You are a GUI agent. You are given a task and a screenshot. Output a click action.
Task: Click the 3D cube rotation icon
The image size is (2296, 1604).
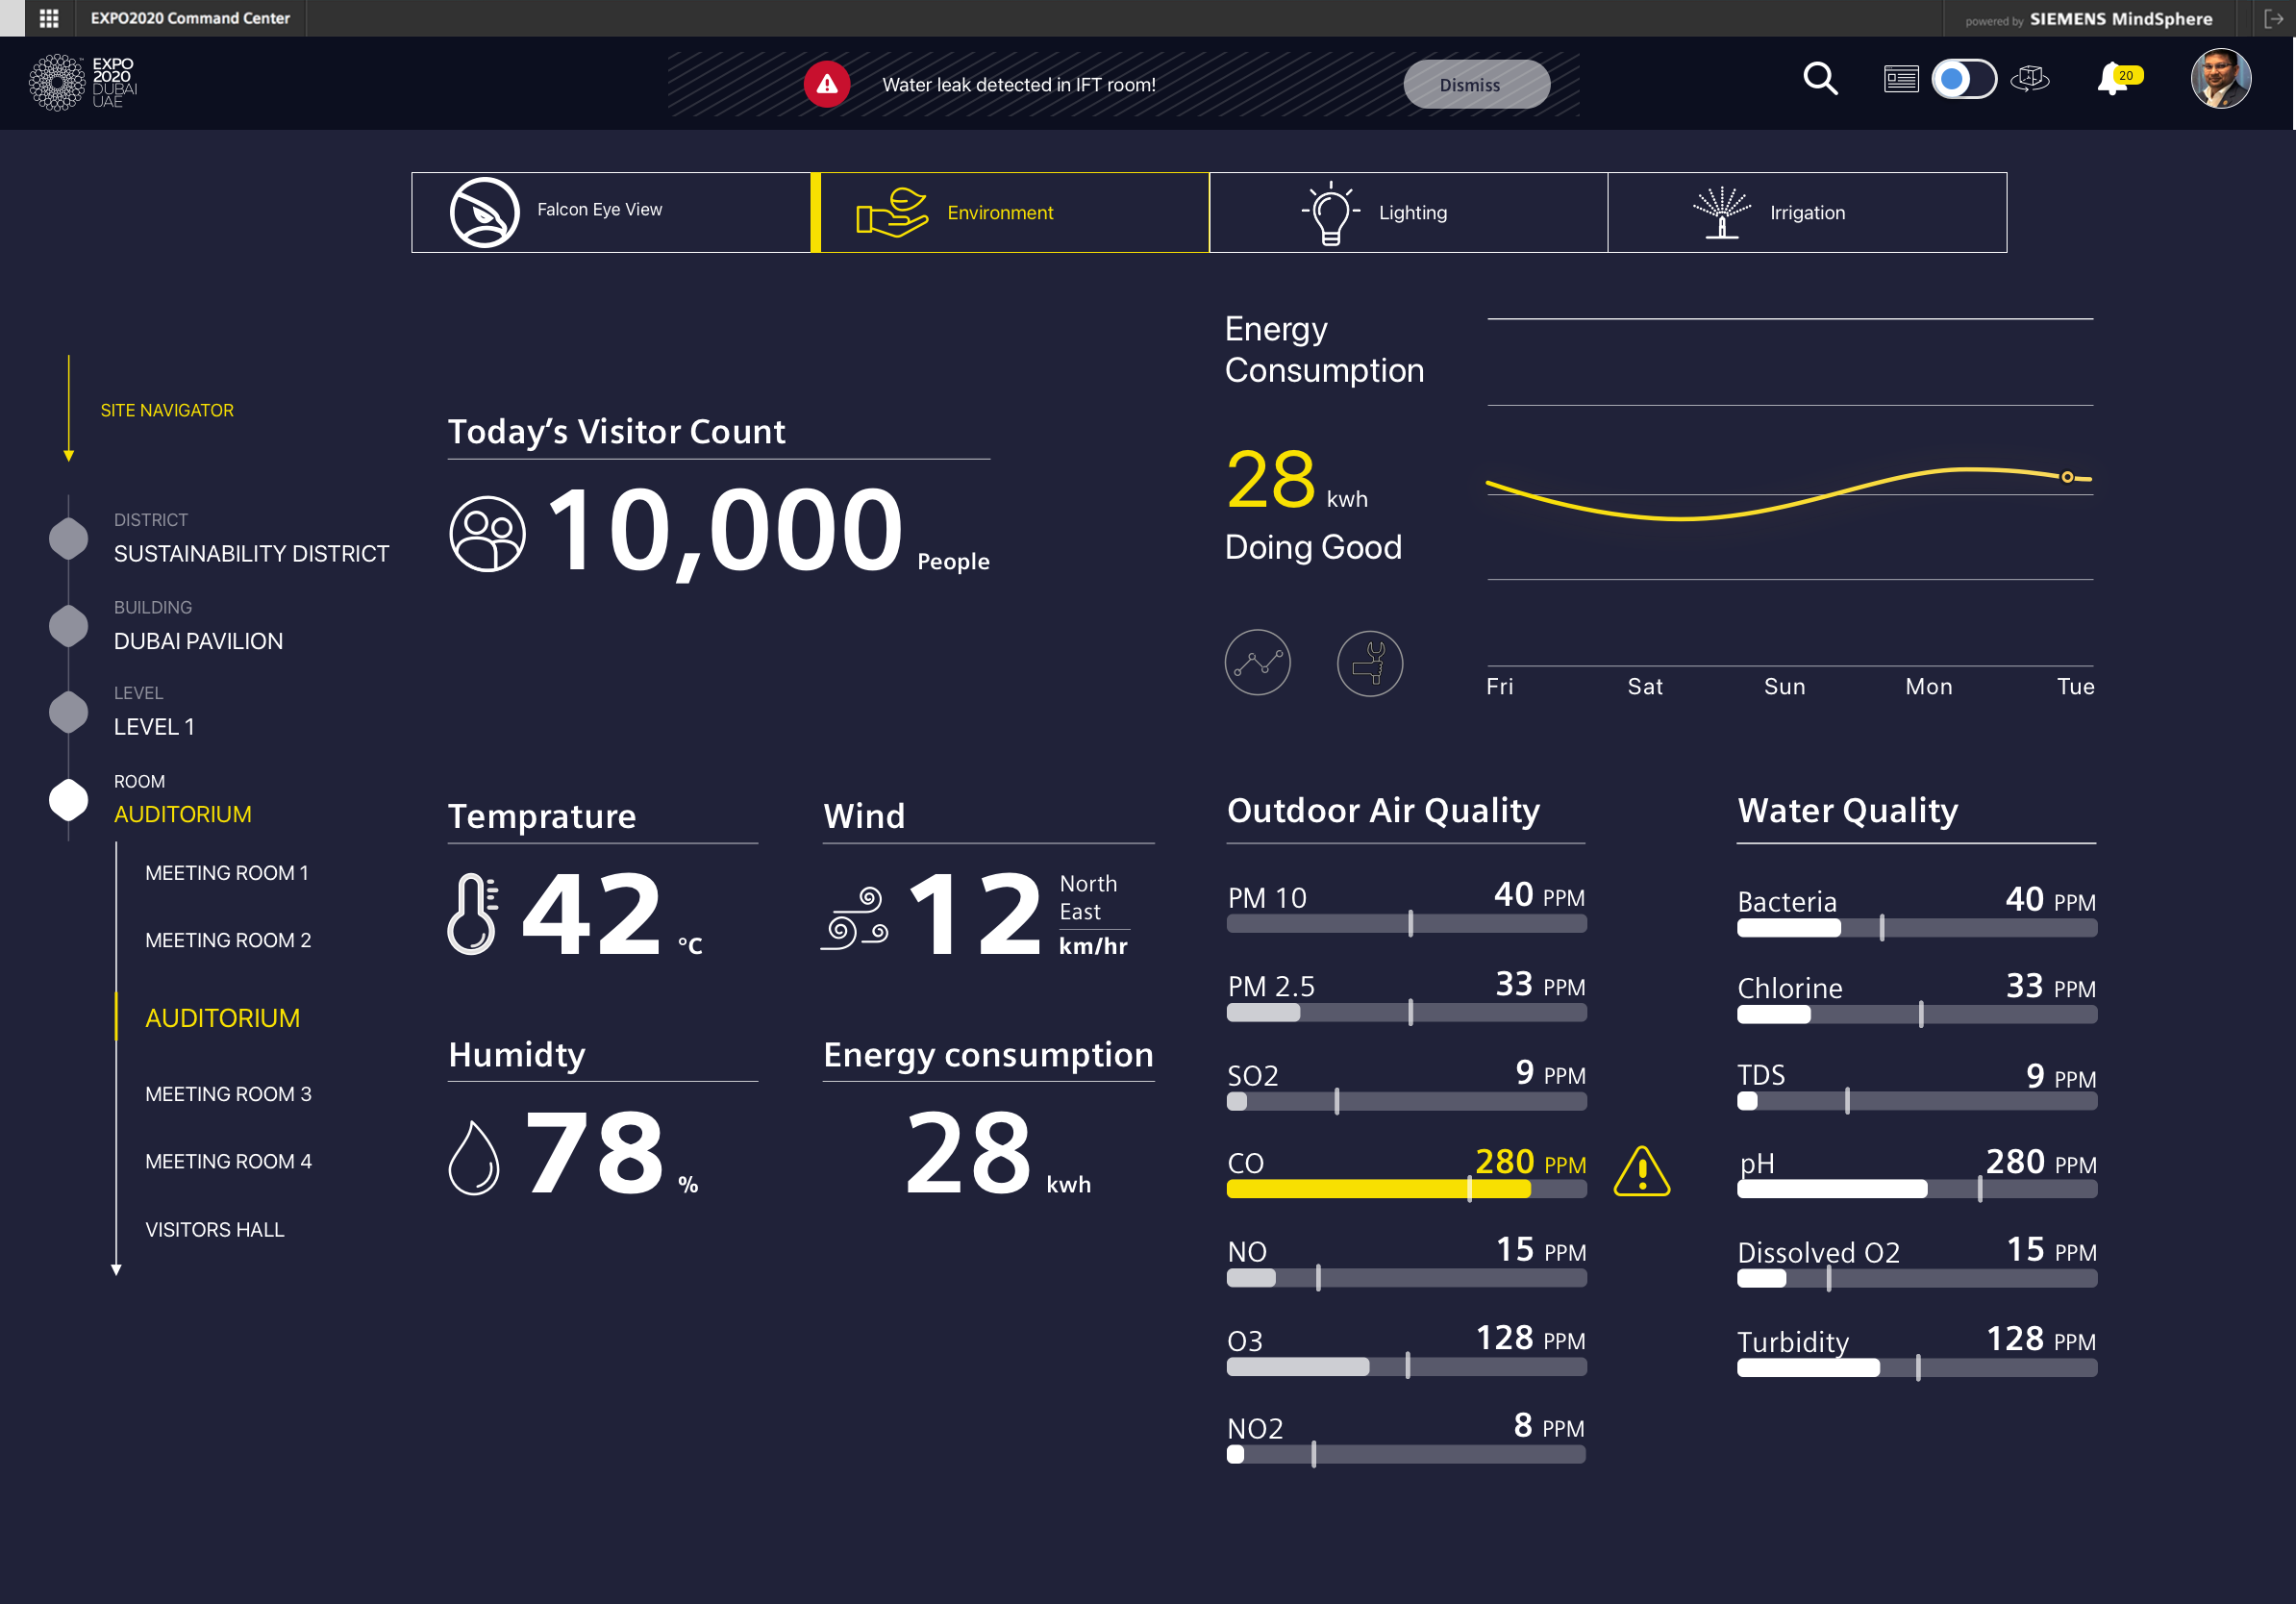[x=2032, y=79]
